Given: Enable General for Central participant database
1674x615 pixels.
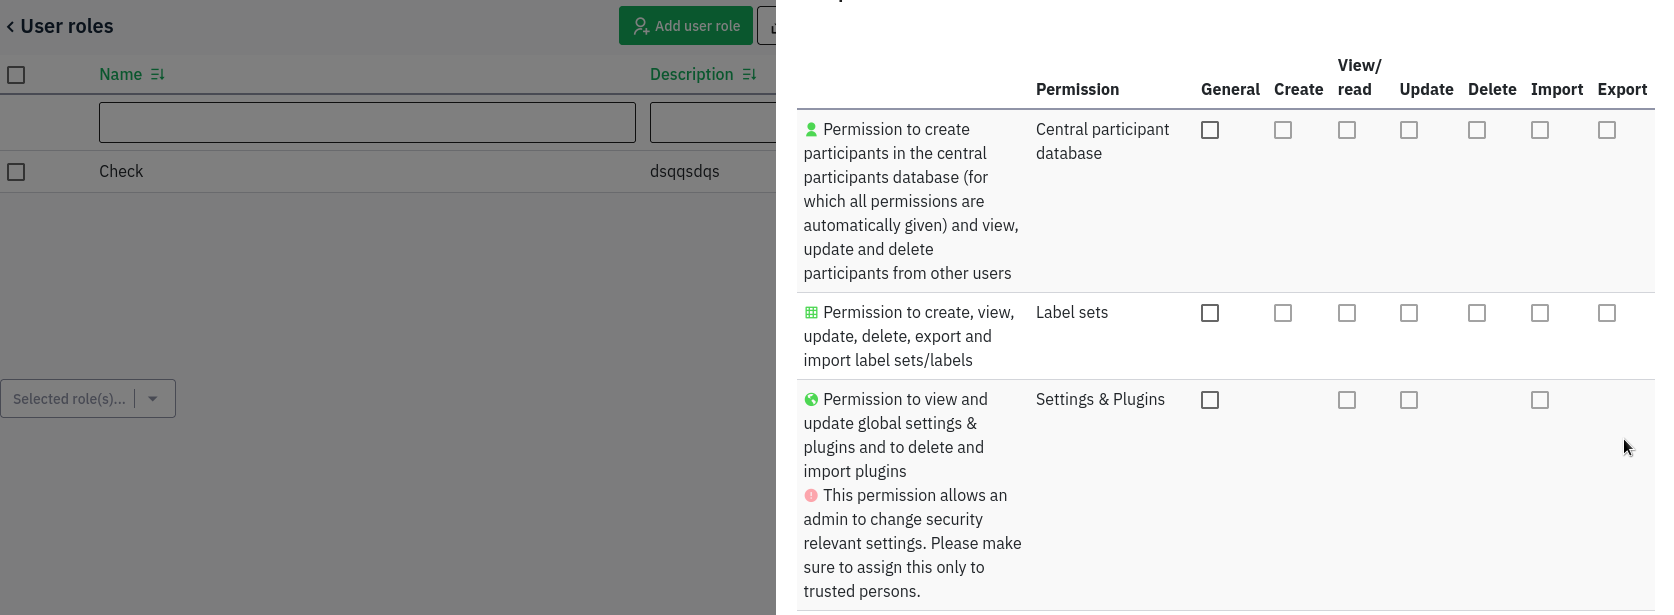Looking at the screenshot, I should coord(1210,130).
